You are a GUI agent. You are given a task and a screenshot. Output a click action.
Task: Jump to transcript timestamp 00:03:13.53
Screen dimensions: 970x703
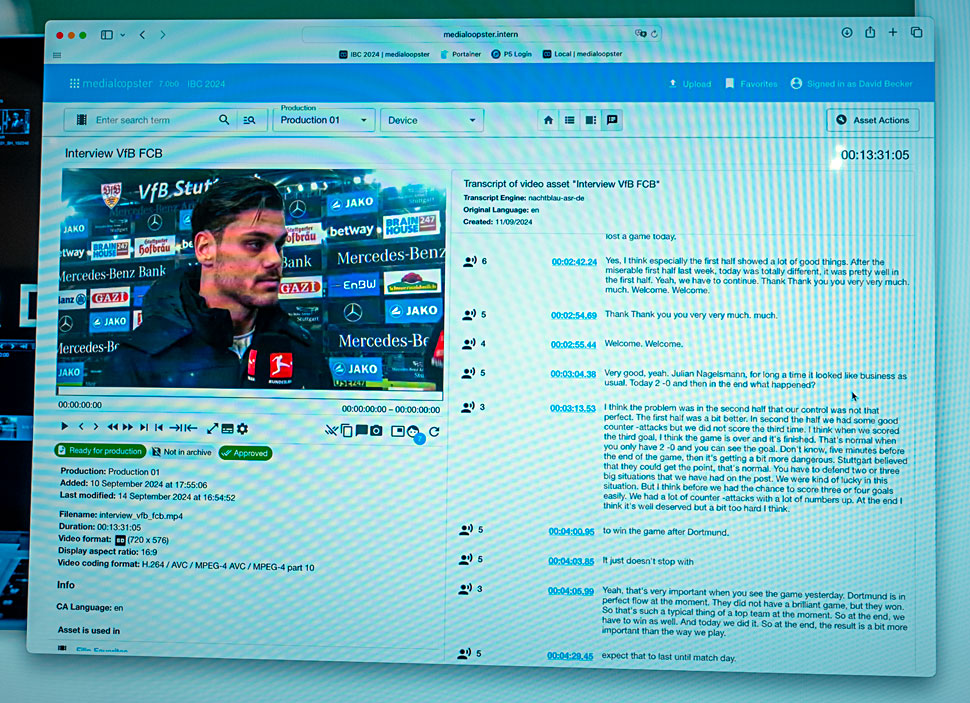pyautogui.click(x=573, y=408)
